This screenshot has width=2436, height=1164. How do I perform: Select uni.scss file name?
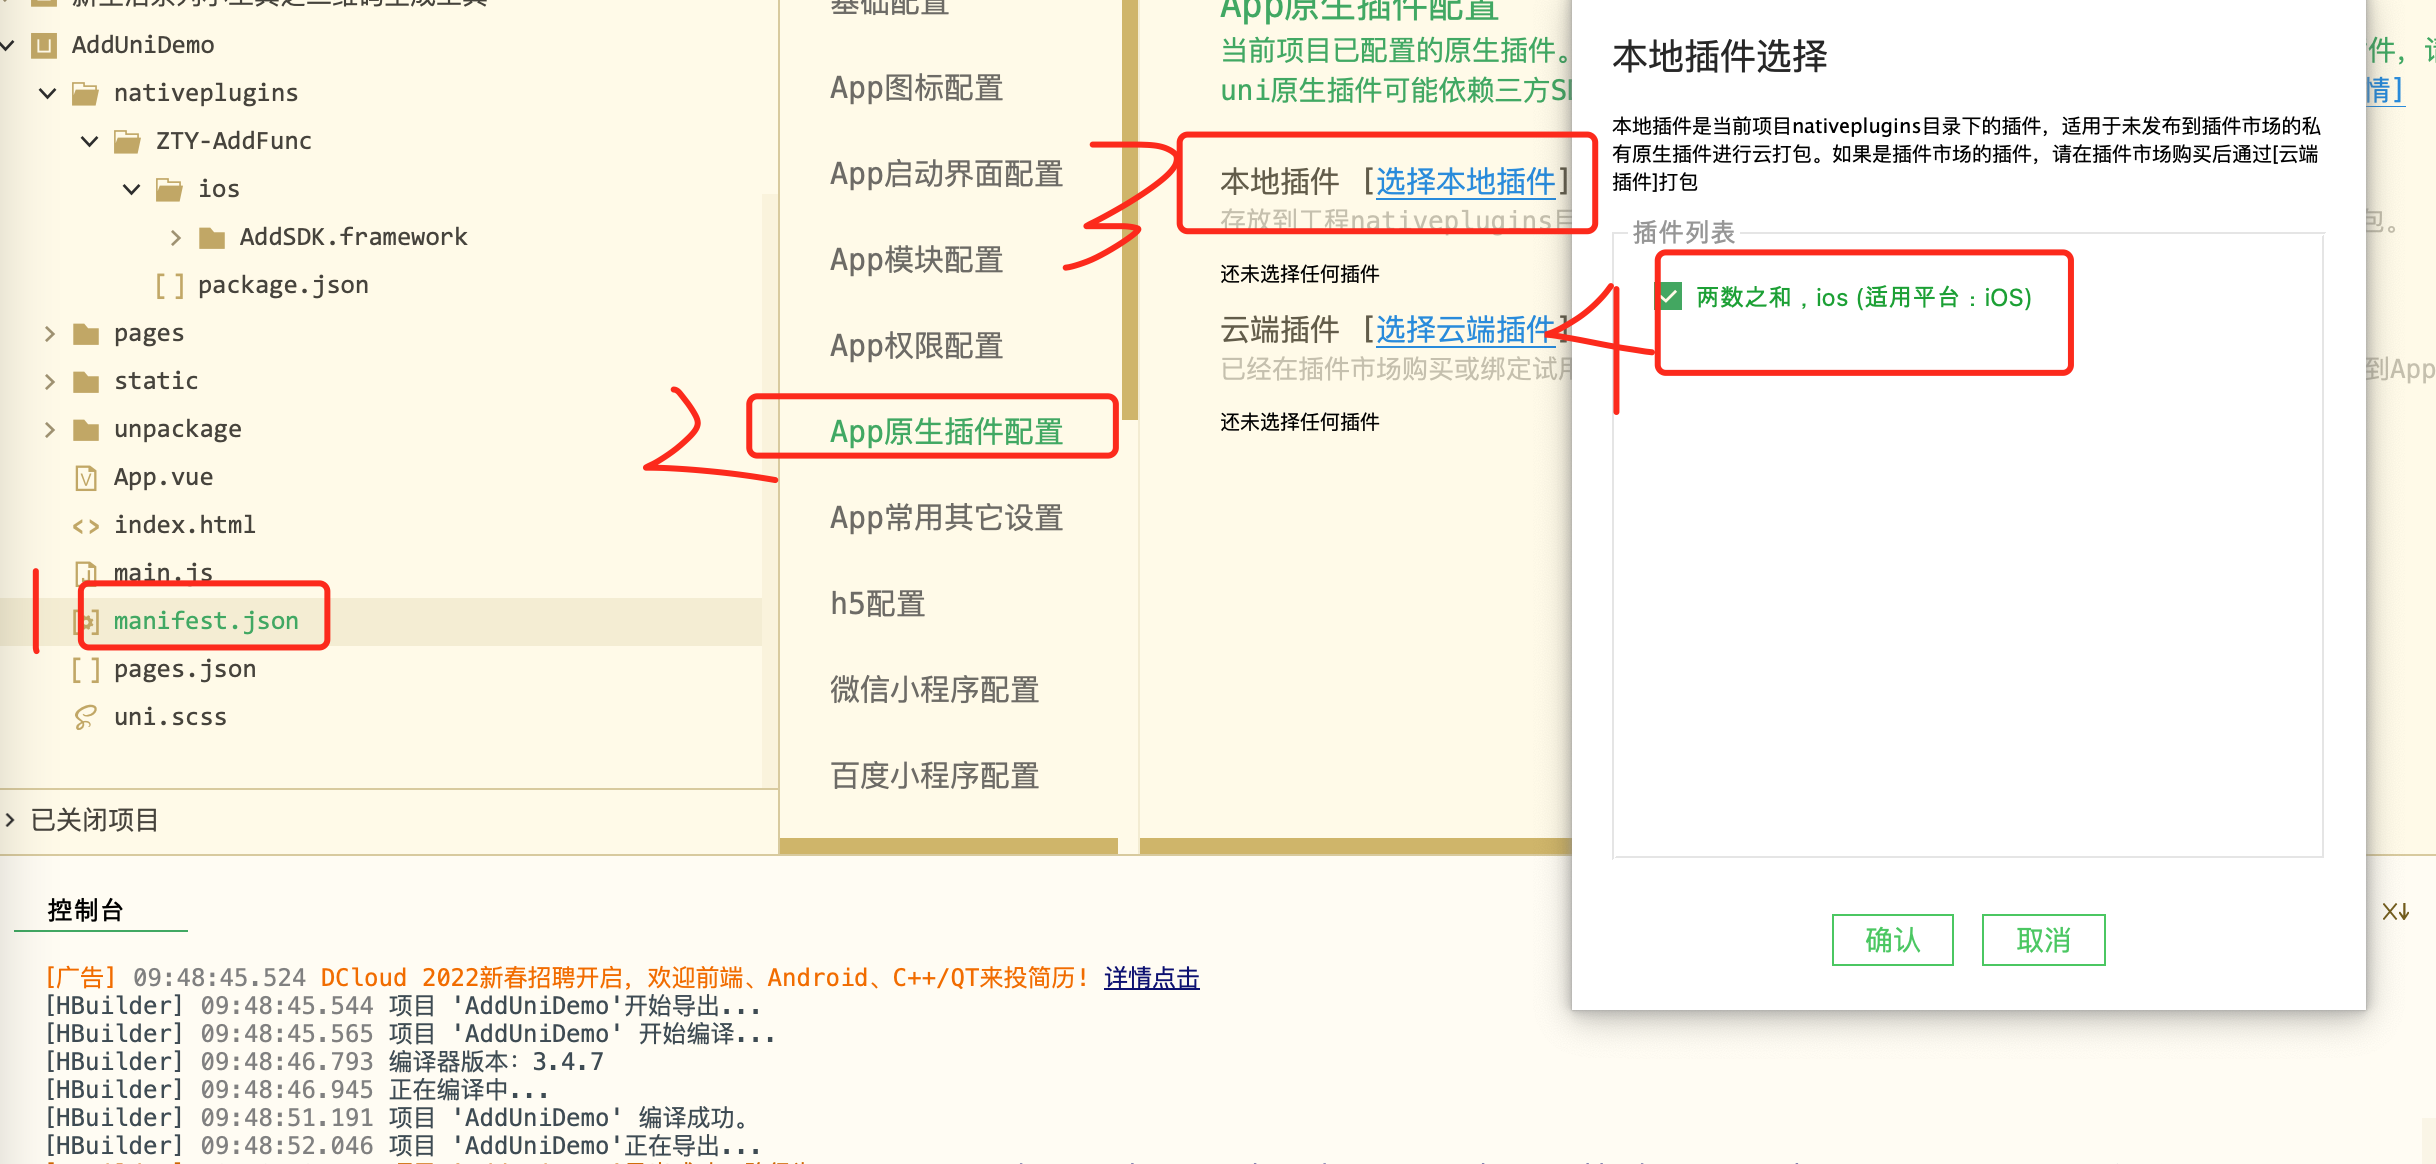coord(170,717)
